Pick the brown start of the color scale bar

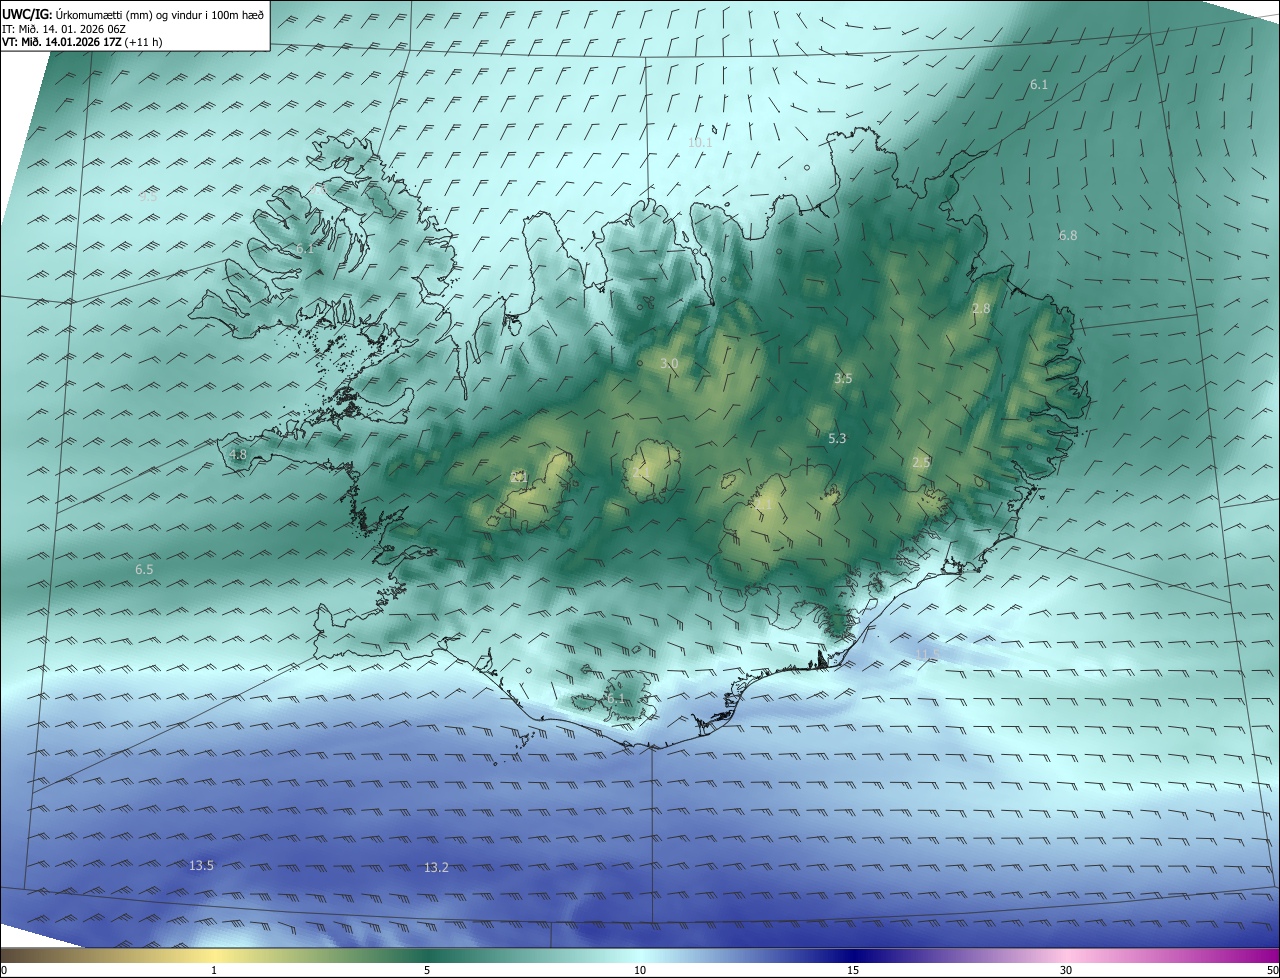[x=12, y=955]
